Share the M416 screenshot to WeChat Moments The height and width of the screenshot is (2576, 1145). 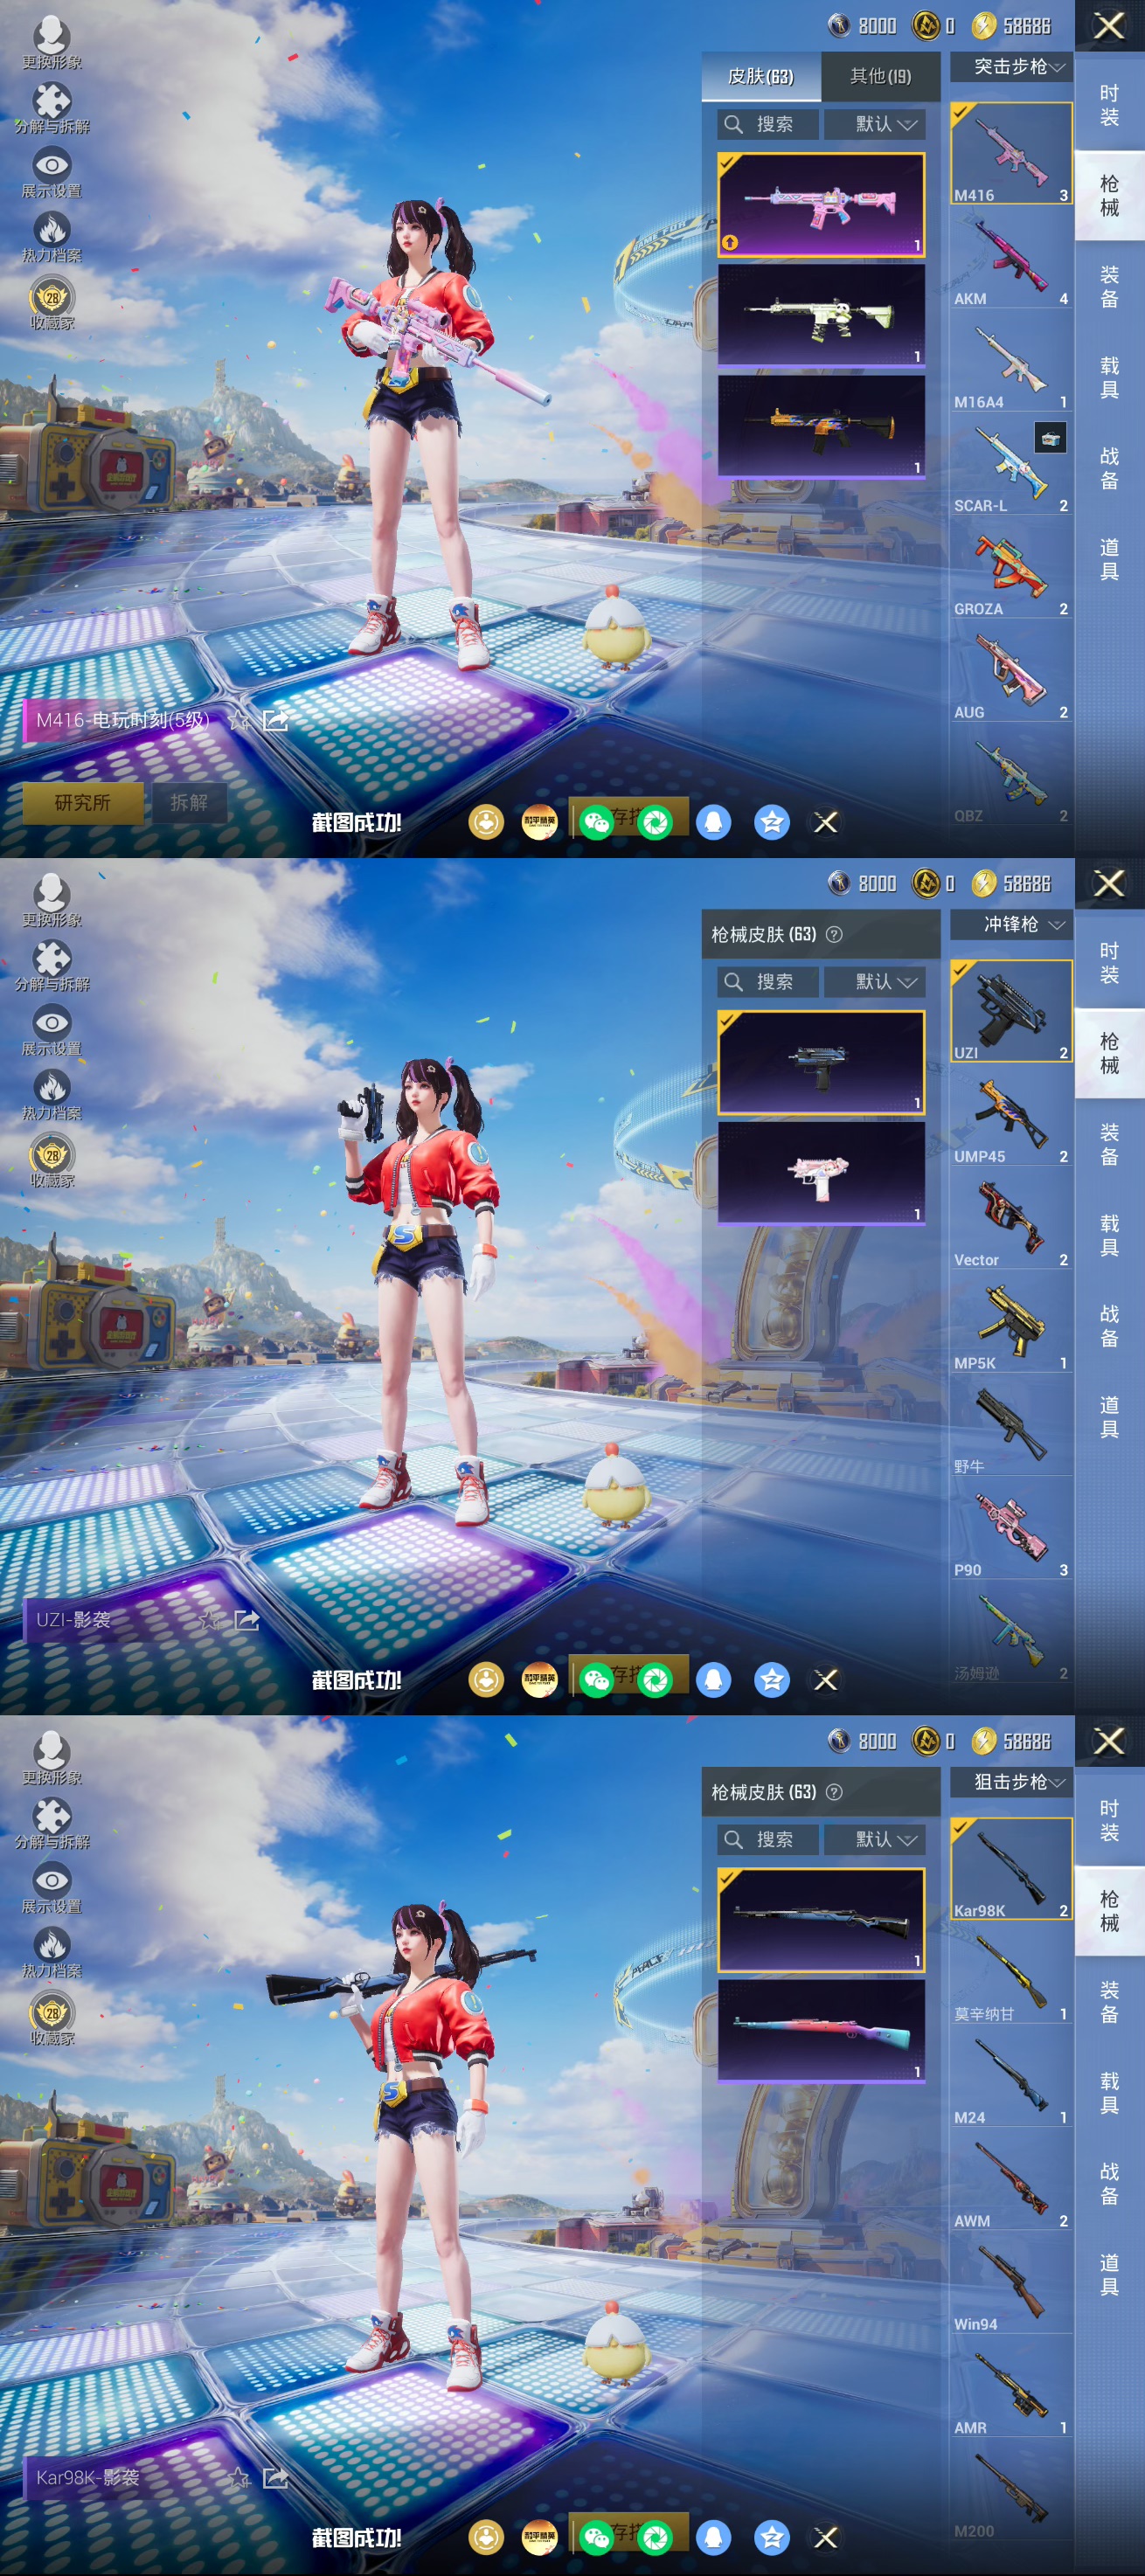(x=656, y=822)
